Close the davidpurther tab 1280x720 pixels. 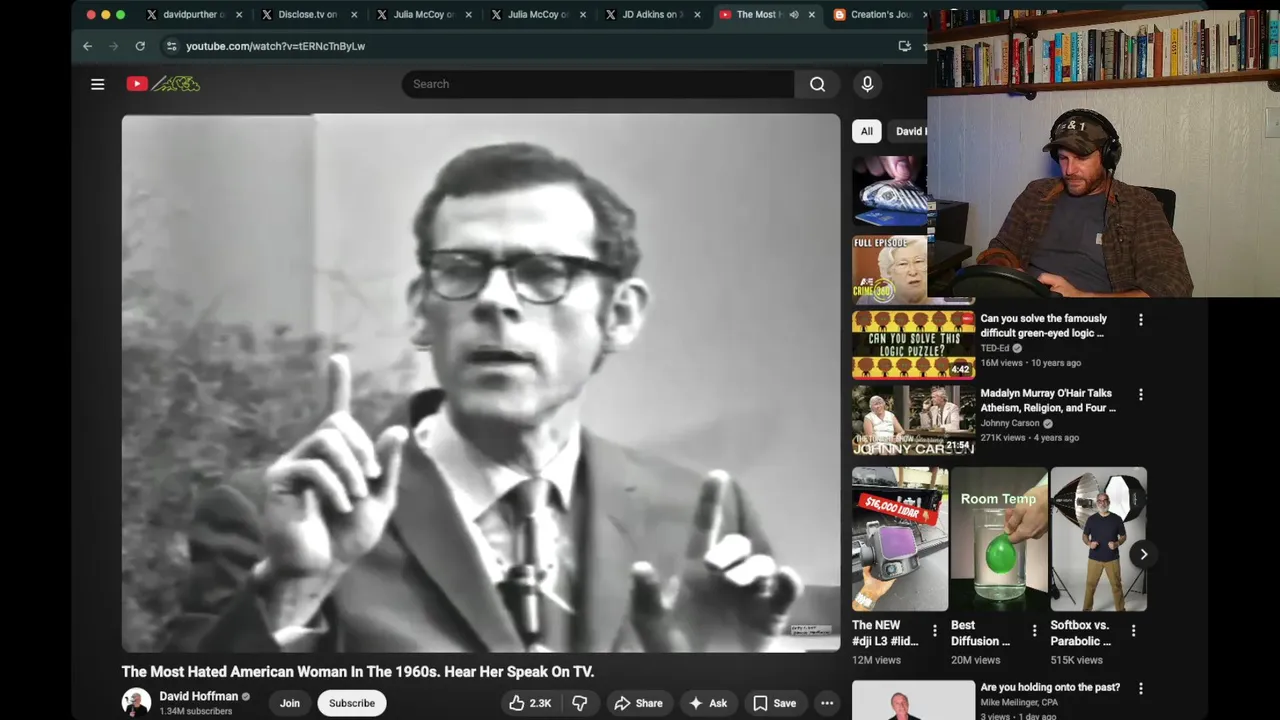[x=239, y=15]
